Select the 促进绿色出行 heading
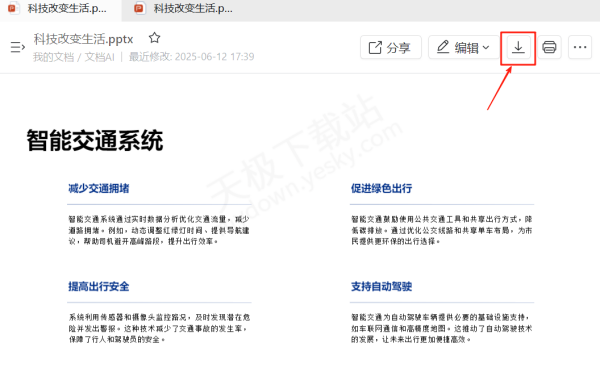 click(x=382, y=188)
